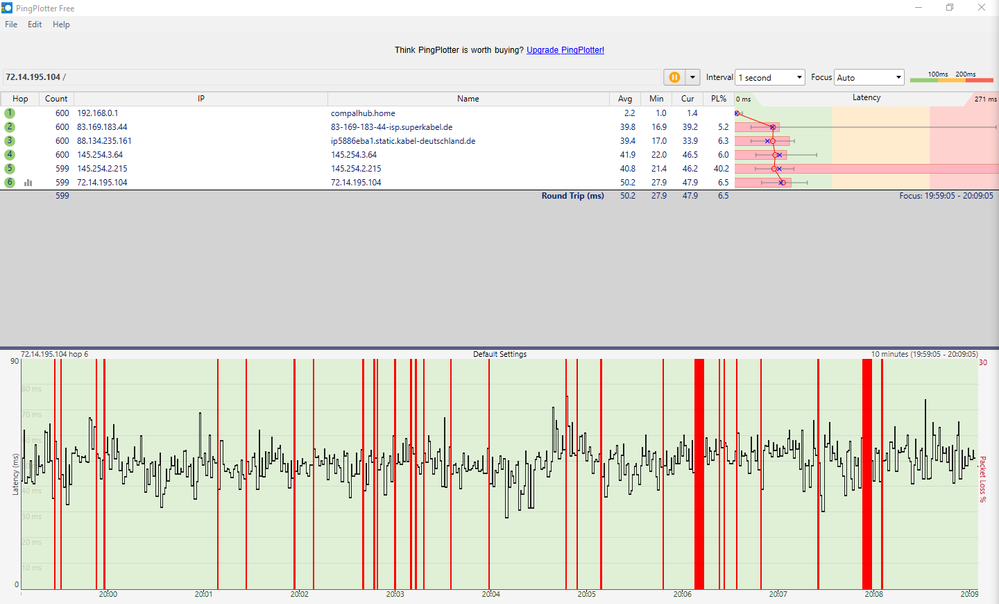Toggle the graph bar icon on hop 6

point(28,183)
